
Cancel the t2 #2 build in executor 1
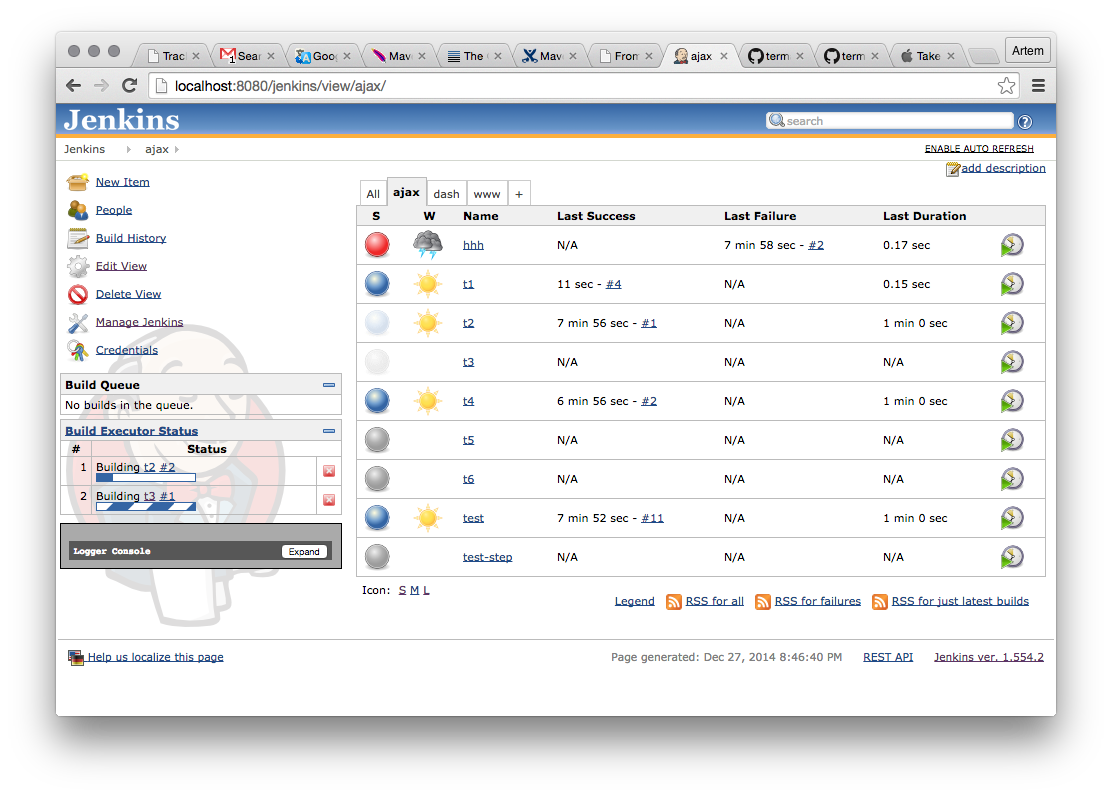(x=329, y=471)
